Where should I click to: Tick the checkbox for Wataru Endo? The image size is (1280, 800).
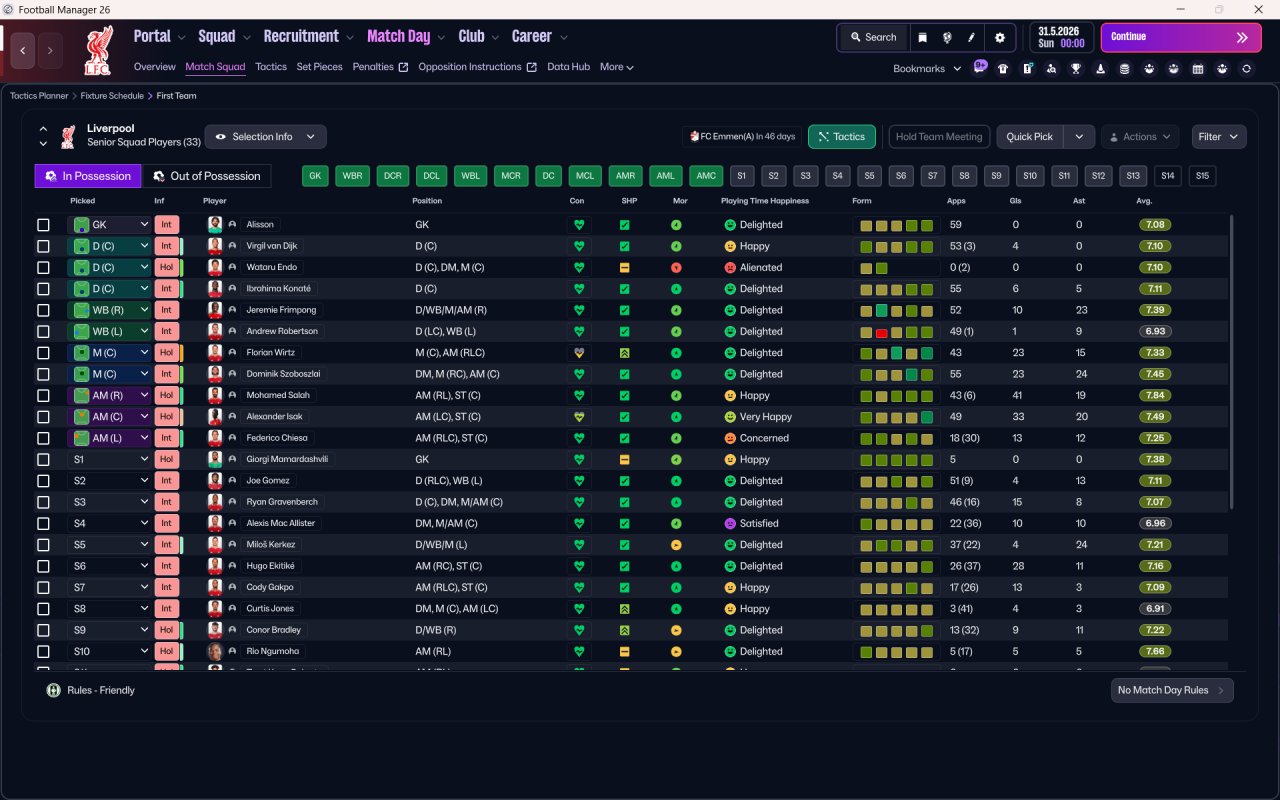point(43,268)
